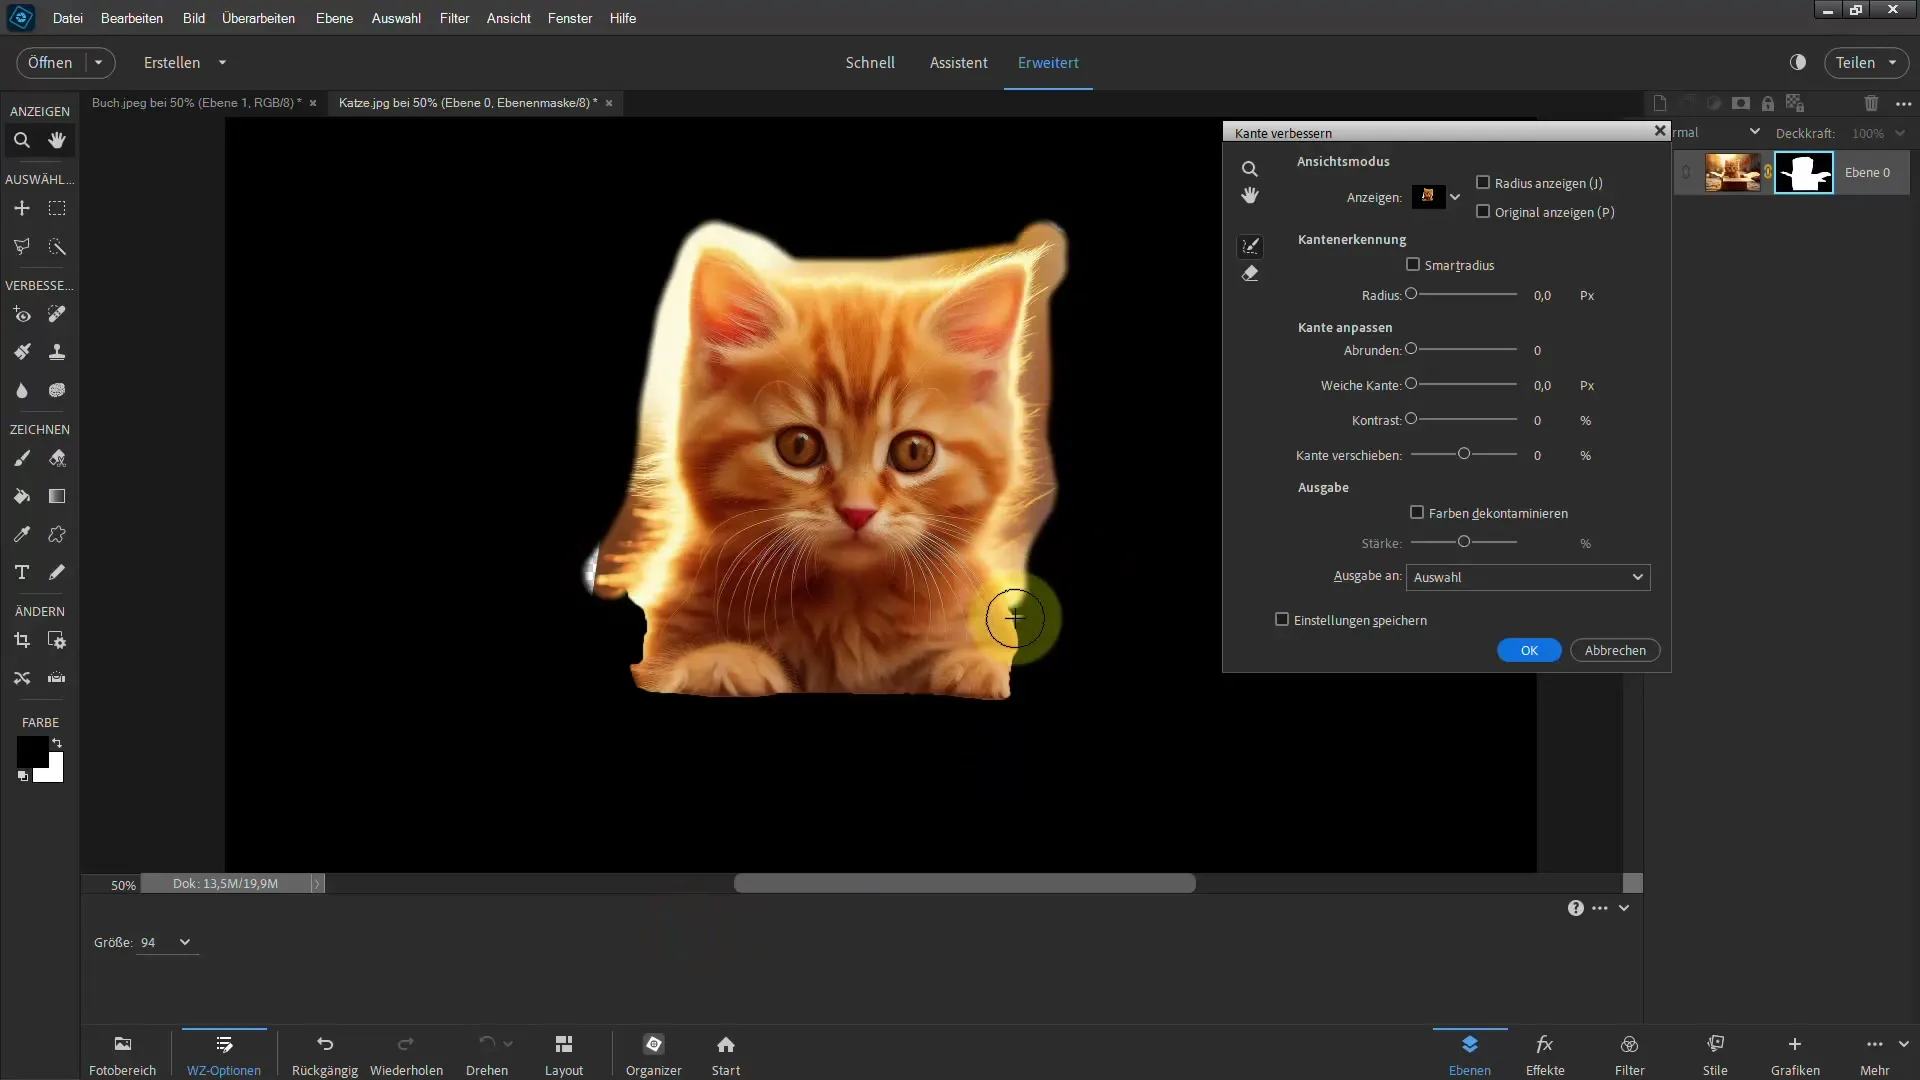Select the Paint Bucket tool
Screen dimensions: 1920x1080
coord(21,496)
